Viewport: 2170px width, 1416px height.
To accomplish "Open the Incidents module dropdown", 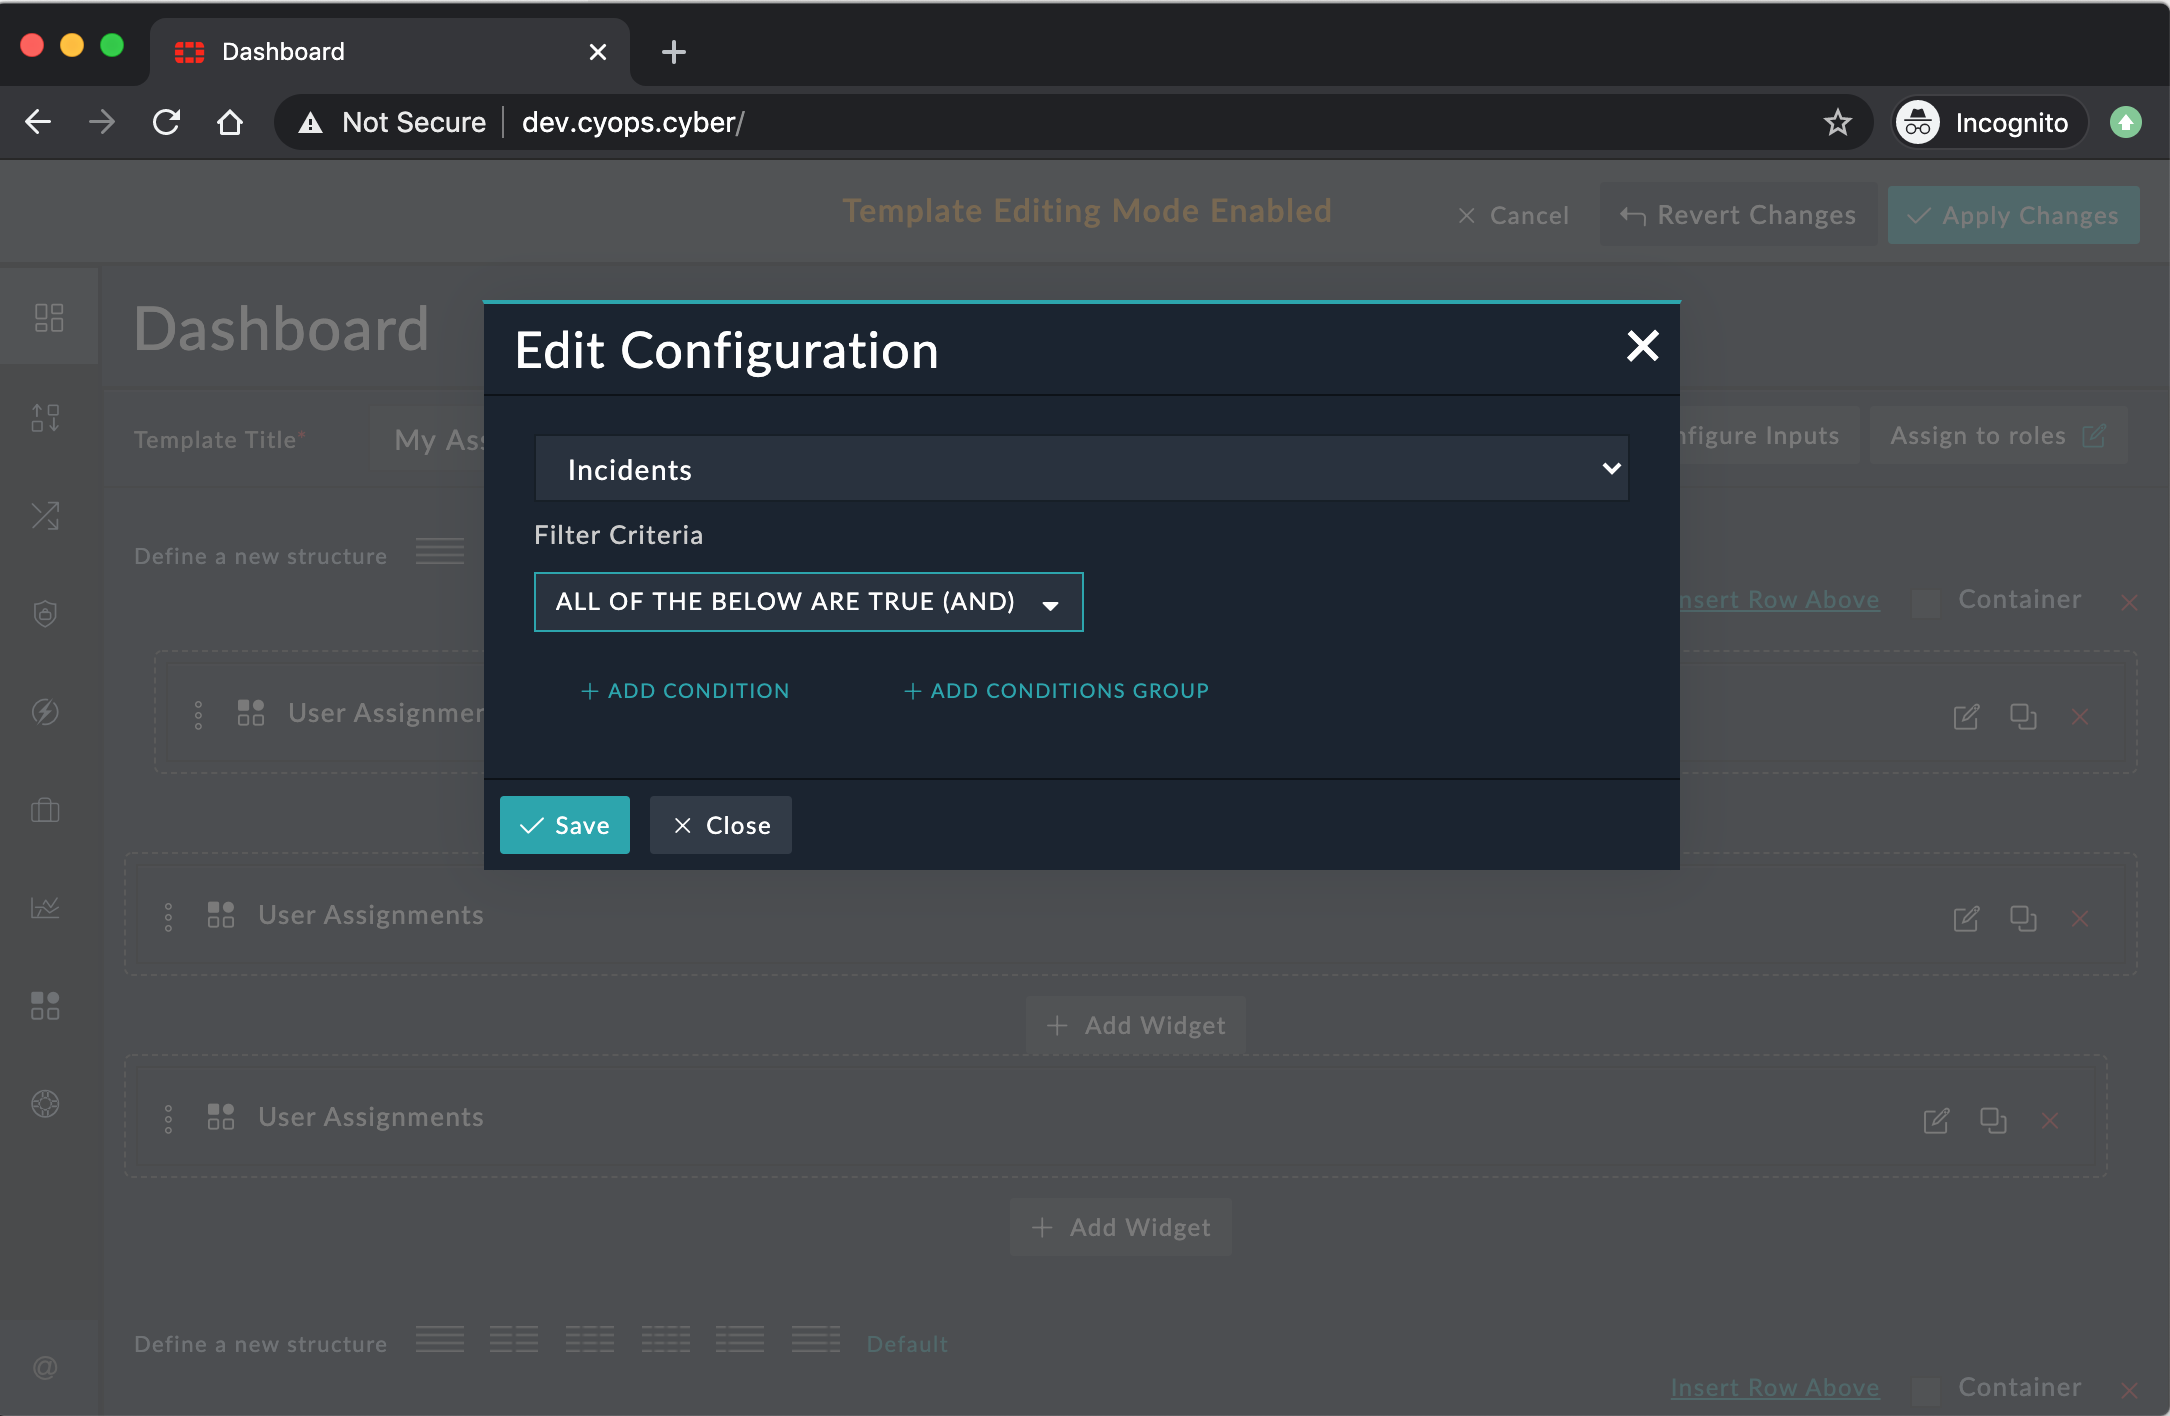I will [1081, 469].
